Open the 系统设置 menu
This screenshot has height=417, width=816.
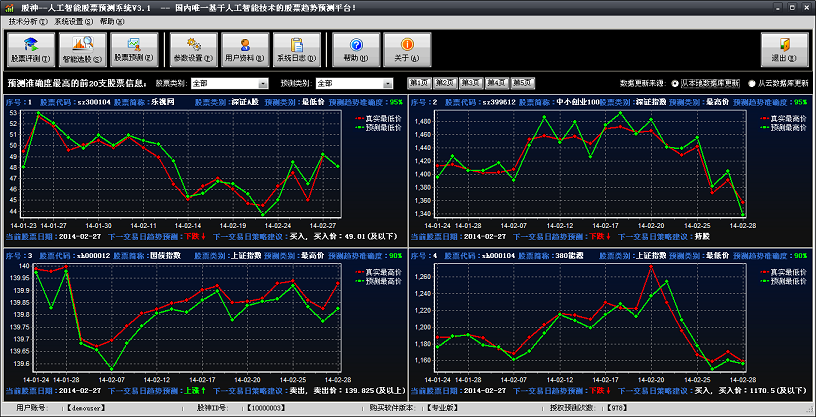click(x=74, y=21)
